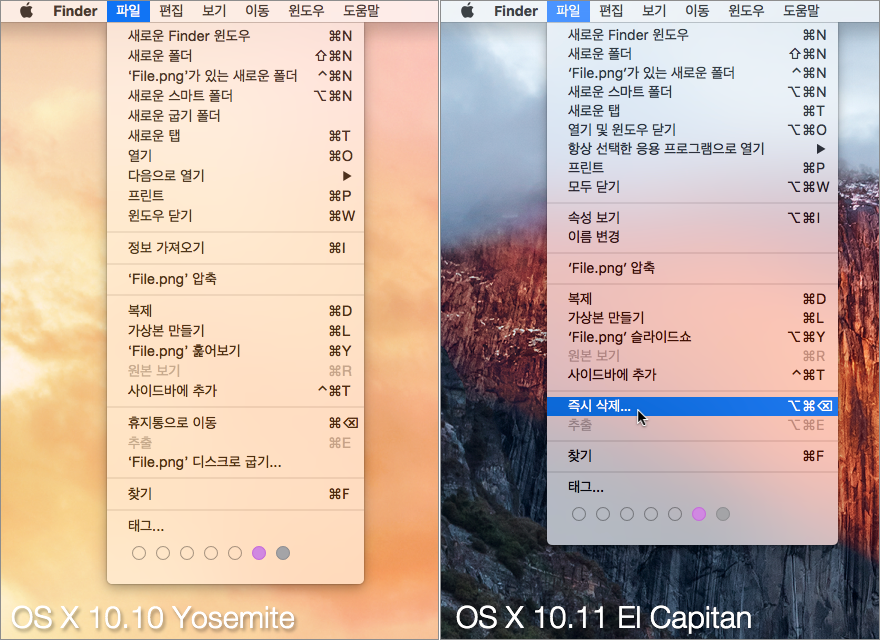Choose 사이드바에 추가 in El Capitan menu

693,374
